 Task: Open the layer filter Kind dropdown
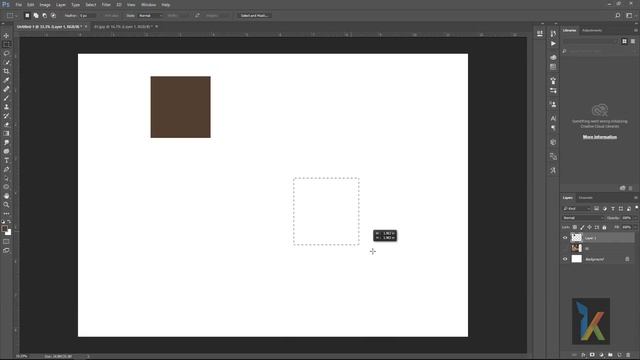577,209
